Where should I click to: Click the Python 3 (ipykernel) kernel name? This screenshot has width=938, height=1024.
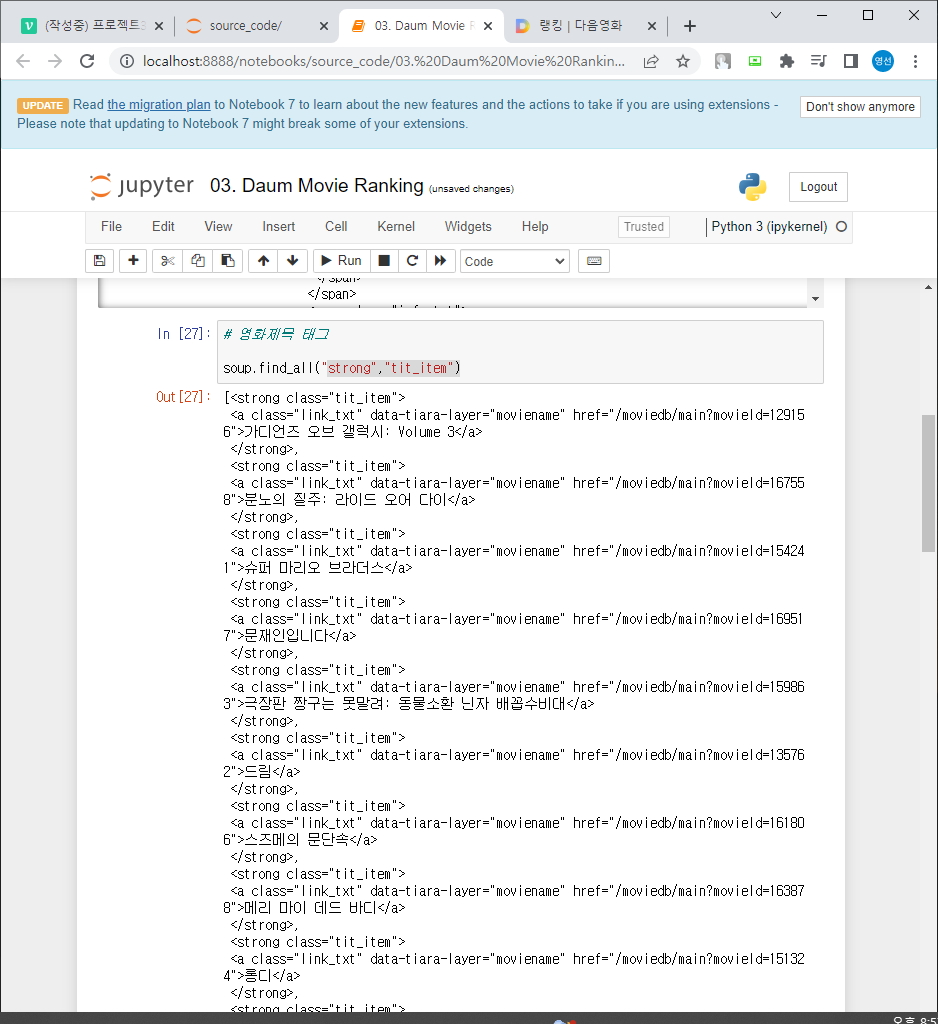769,227
